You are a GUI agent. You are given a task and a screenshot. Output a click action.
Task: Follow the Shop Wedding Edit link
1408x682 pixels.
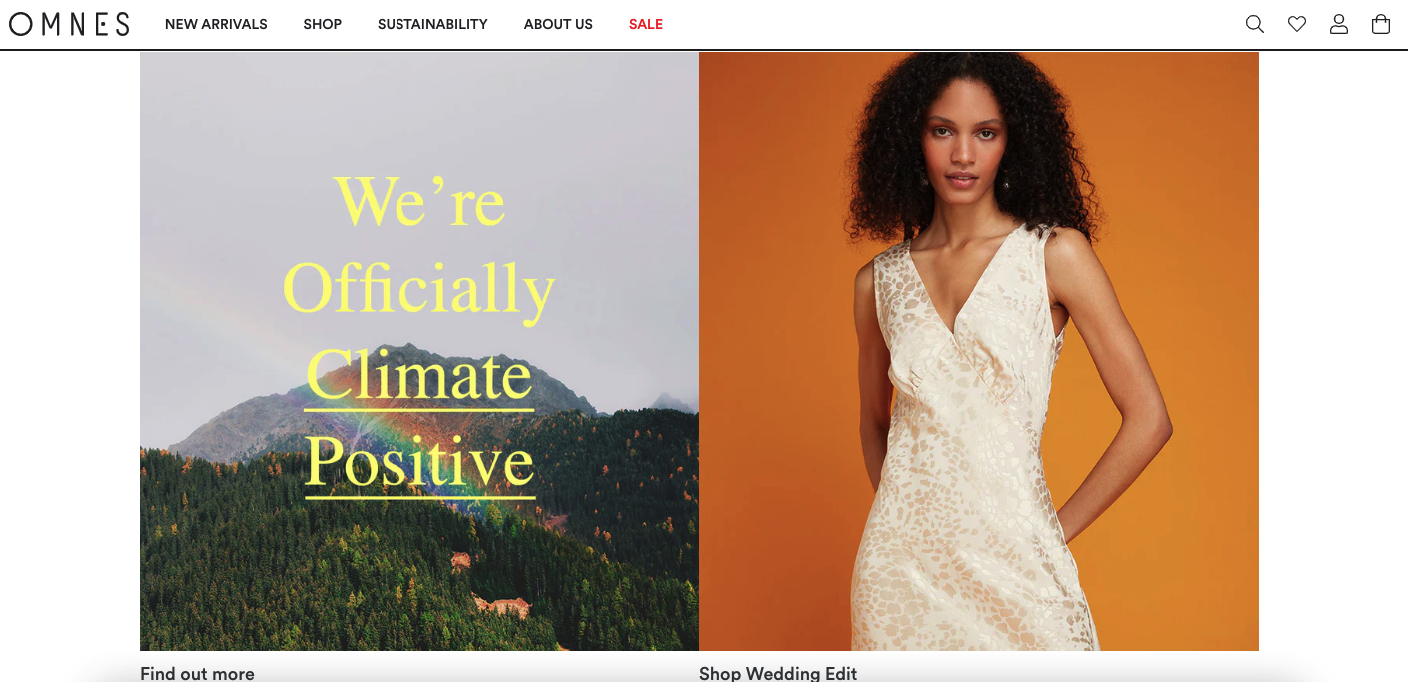(x=778, y=673)
